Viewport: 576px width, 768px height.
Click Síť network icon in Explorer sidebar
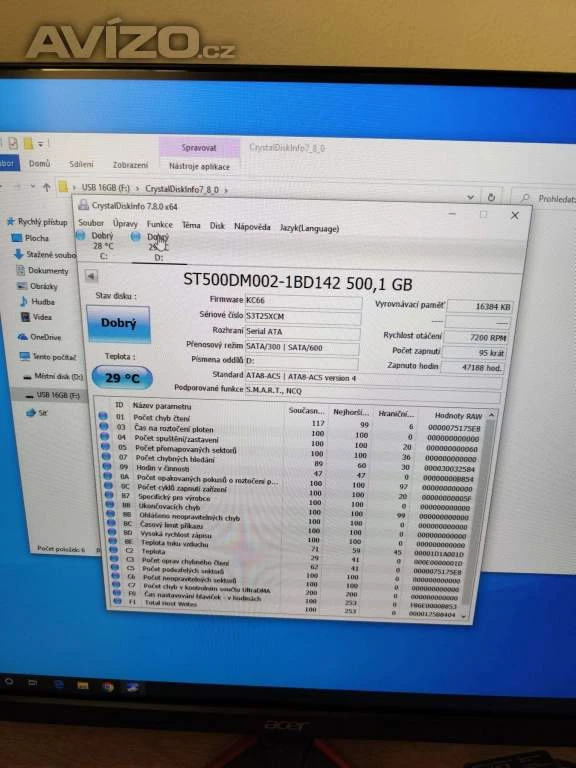pyautogui.click(x=31, y=412)
